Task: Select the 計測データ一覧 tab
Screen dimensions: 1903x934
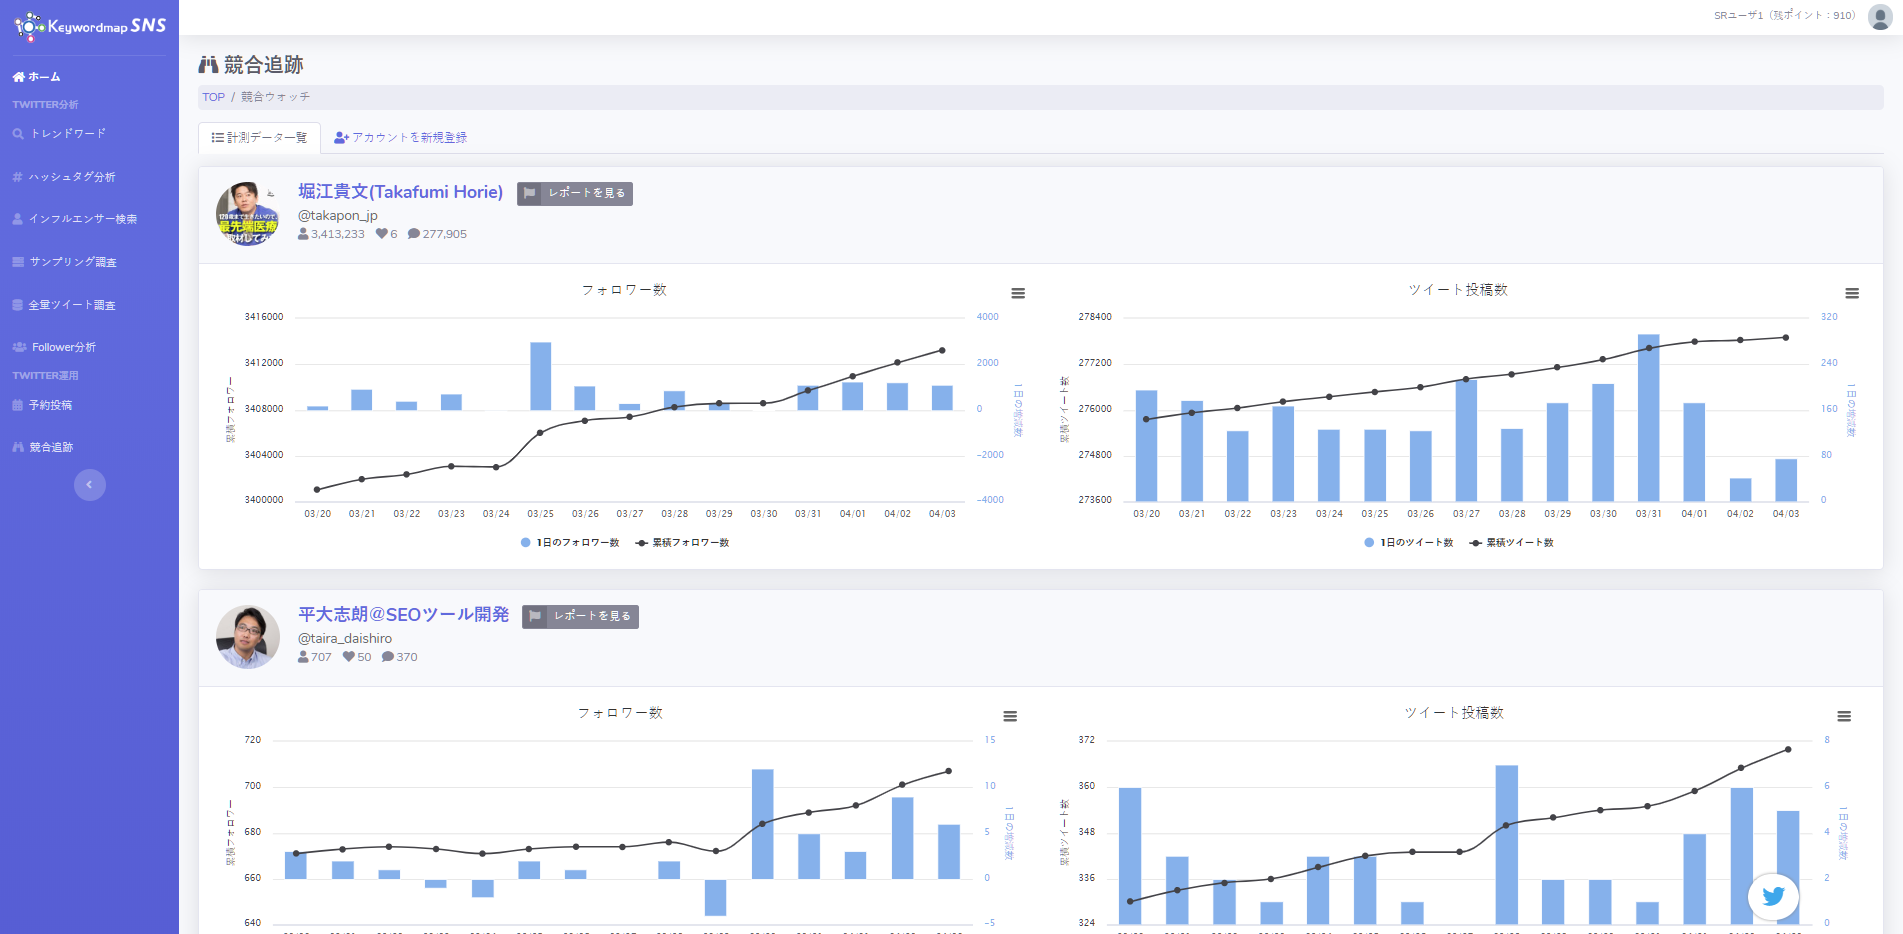Action: coord(260,138)
